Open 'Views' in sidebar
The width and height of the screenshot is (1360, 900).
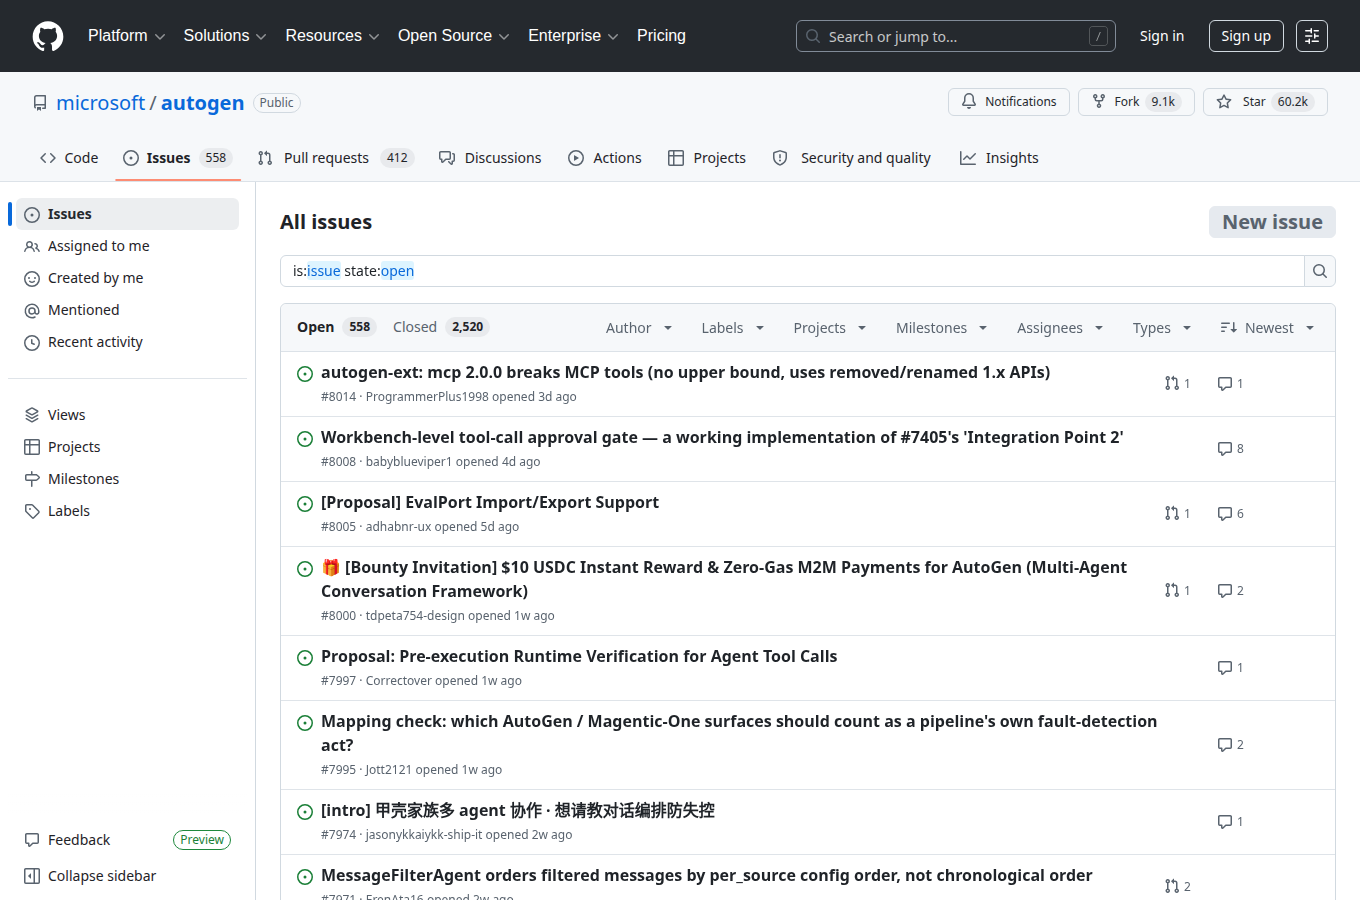[x=127, y=415]
